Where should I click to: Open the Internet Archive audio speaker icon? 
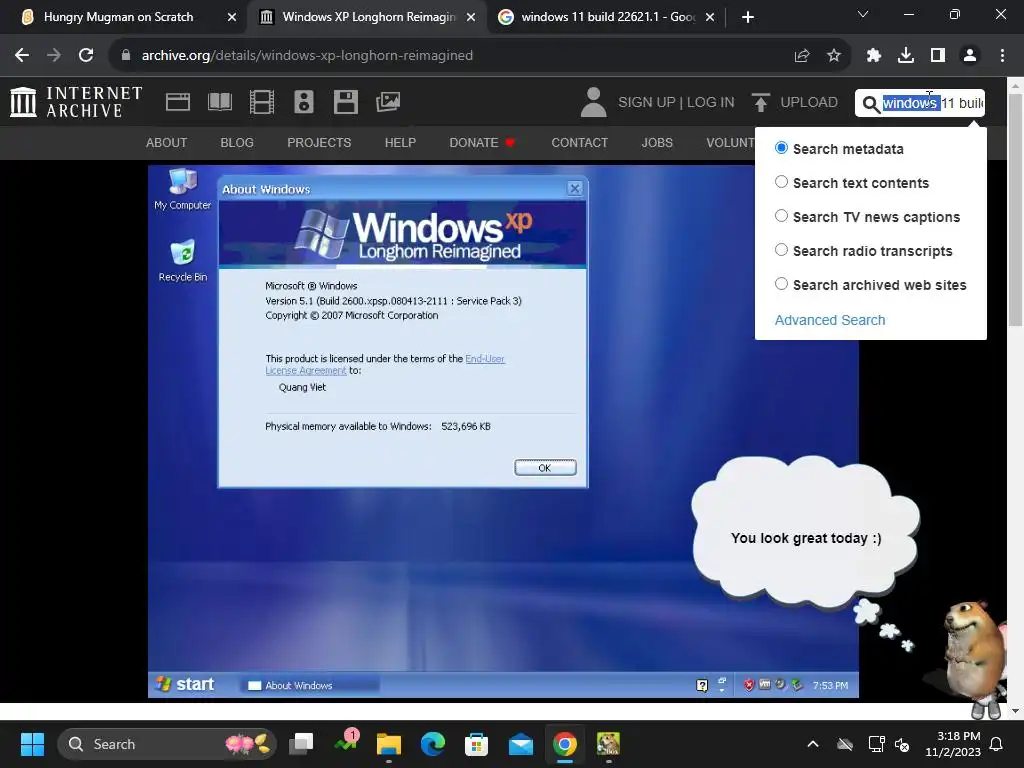pyautogui.click(x=304, y=102)
